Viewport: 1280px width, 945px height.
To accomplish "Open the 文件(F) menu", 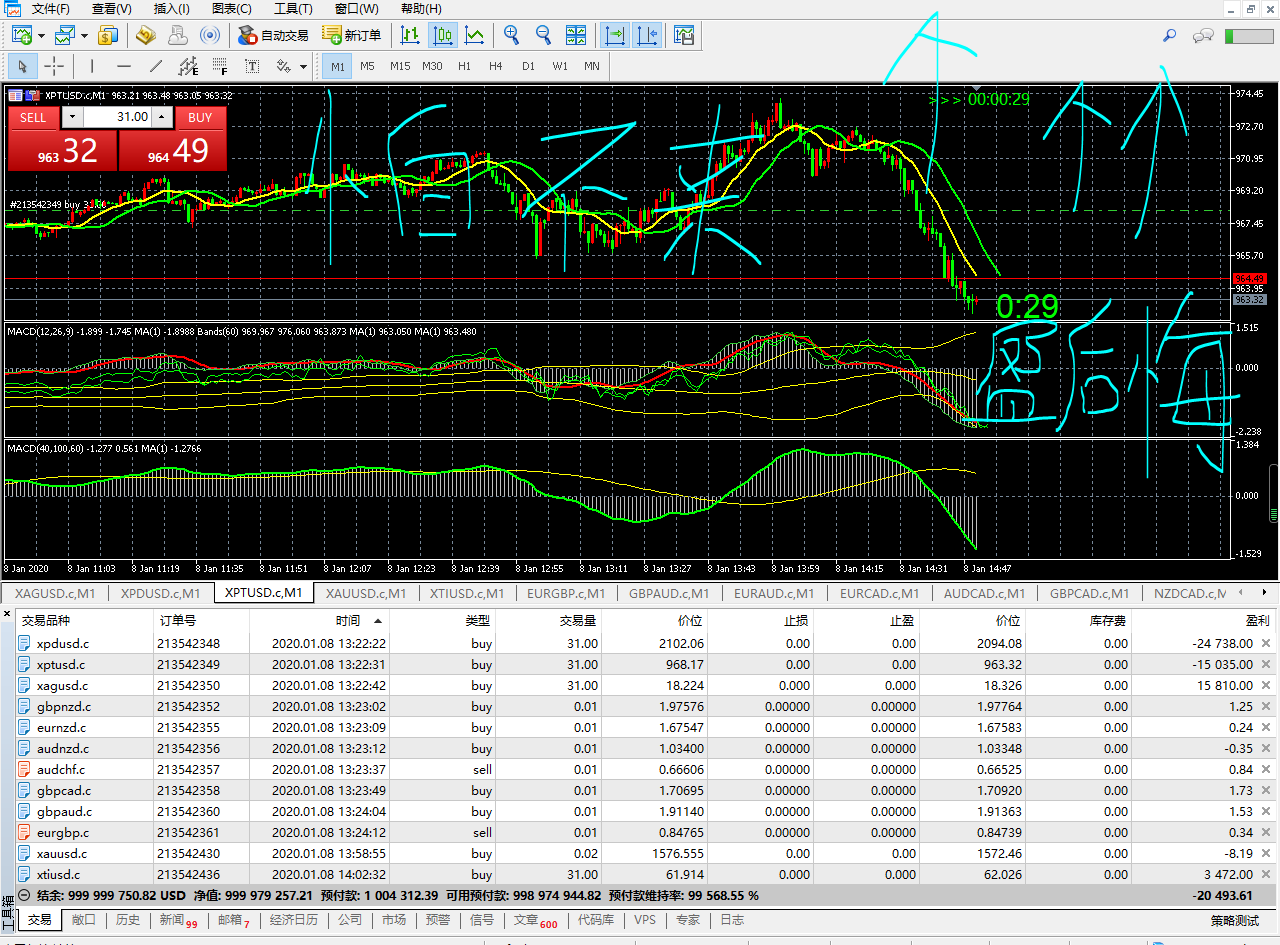I will pos(51,8).
